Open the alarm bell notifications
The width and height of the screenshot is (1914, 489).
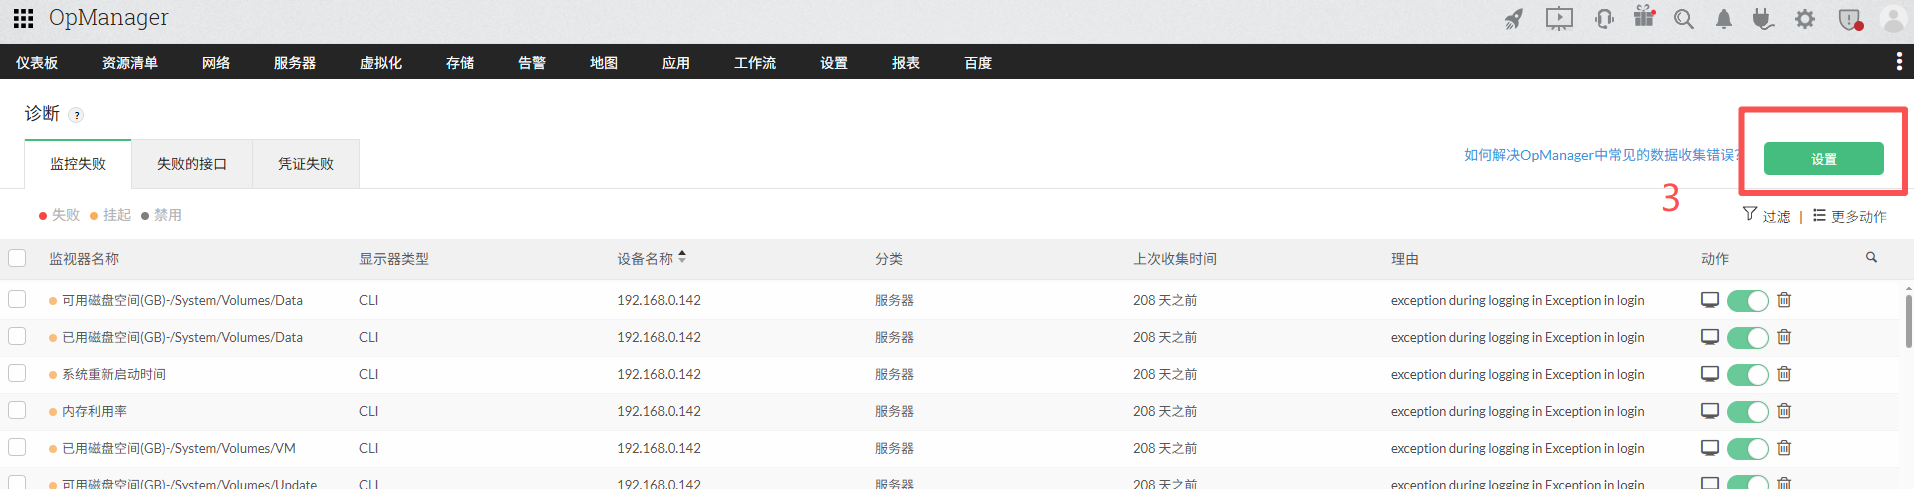click(1724, 19)
